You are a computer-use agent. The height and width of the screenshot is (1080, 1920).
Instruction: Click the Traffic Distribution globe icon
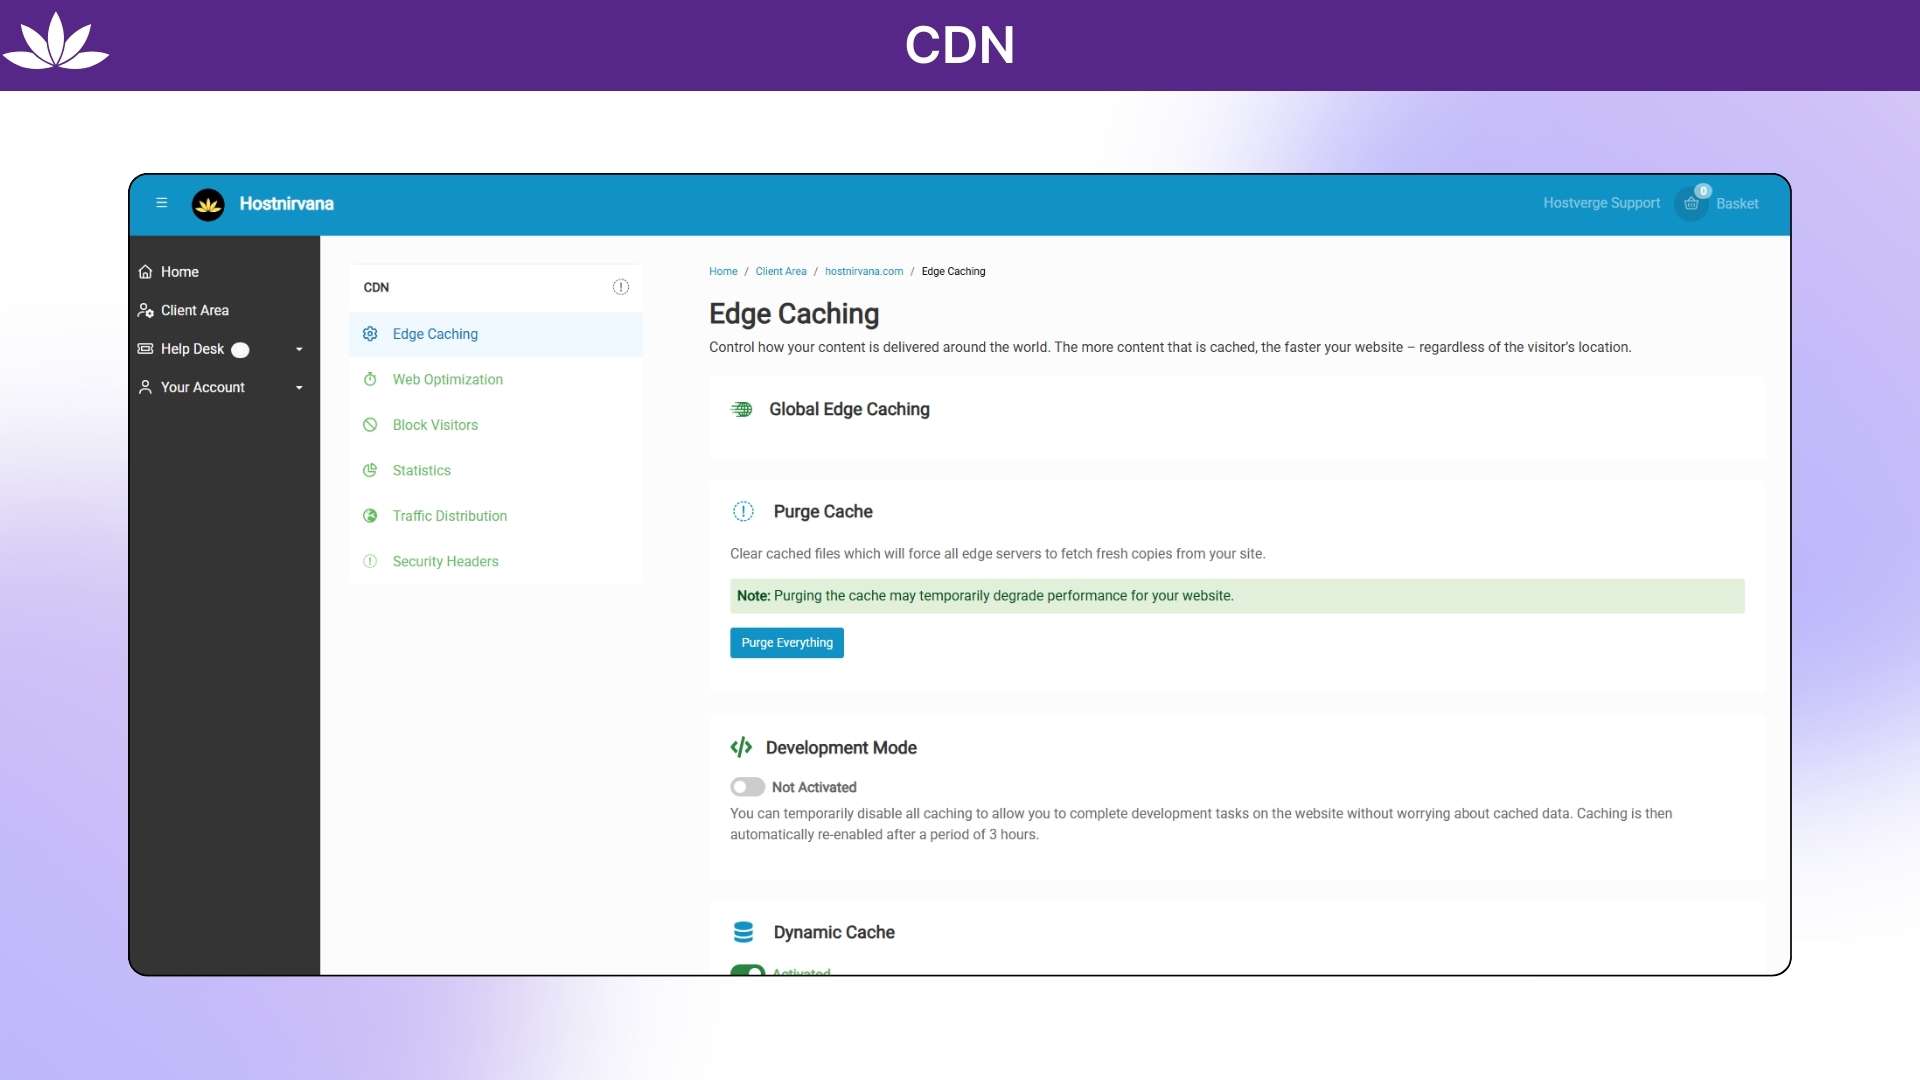click(370, 516)
